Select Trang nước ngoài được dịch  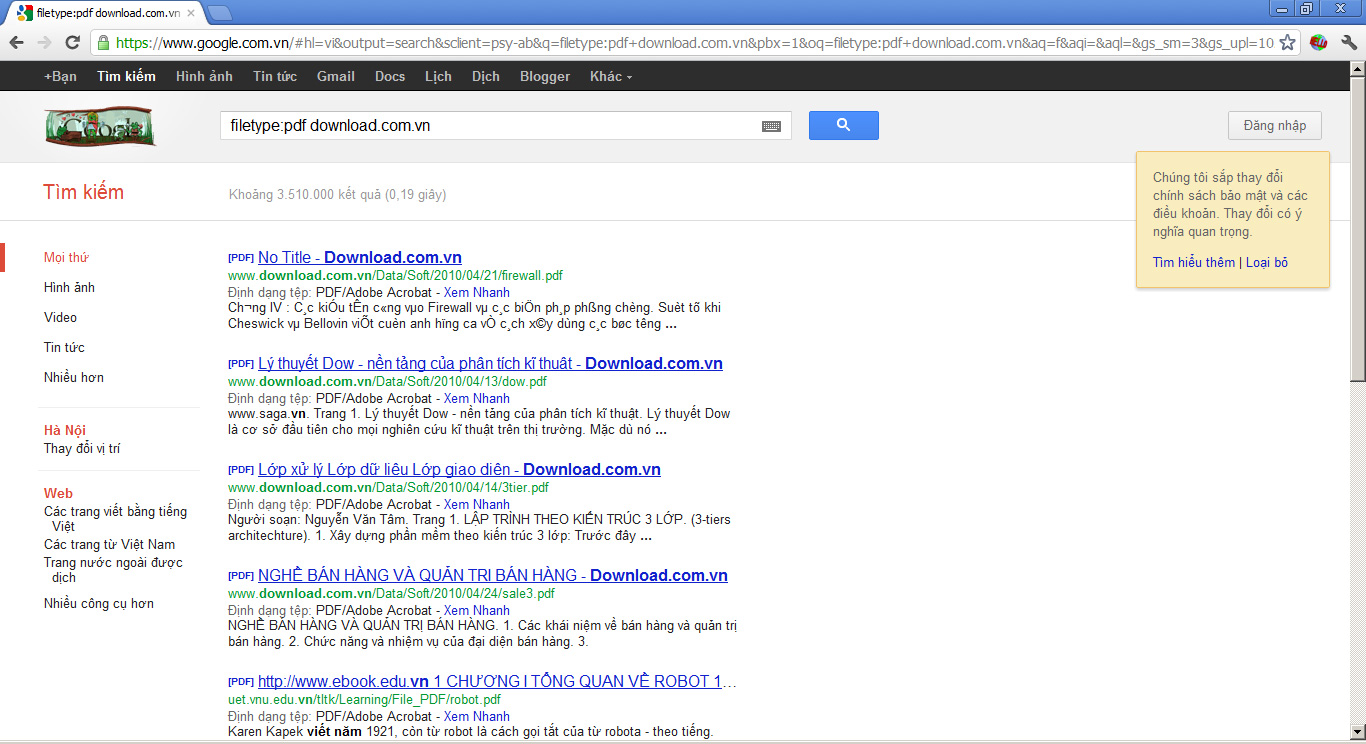[x=113, y=570]
